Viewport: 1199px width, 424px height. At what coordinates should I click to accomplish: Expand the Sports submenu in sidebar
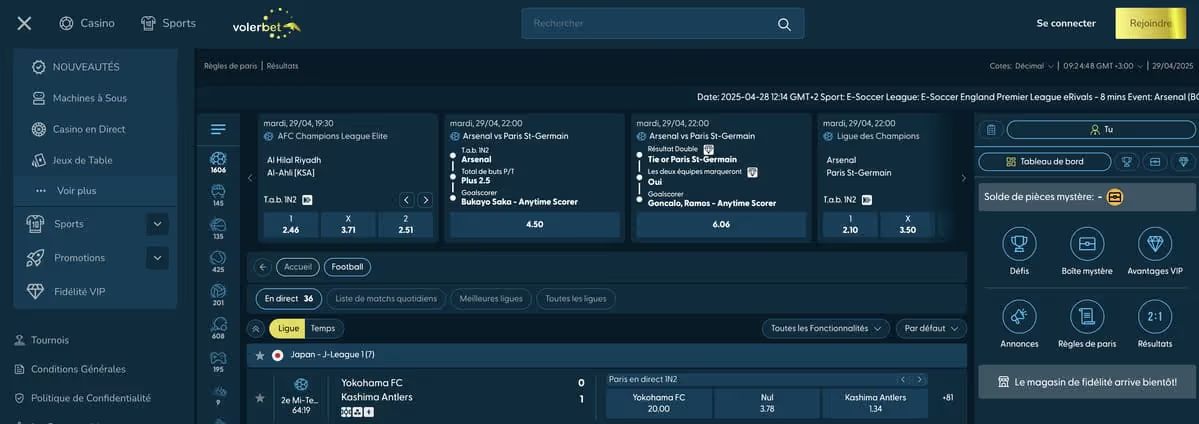point(157,224)
